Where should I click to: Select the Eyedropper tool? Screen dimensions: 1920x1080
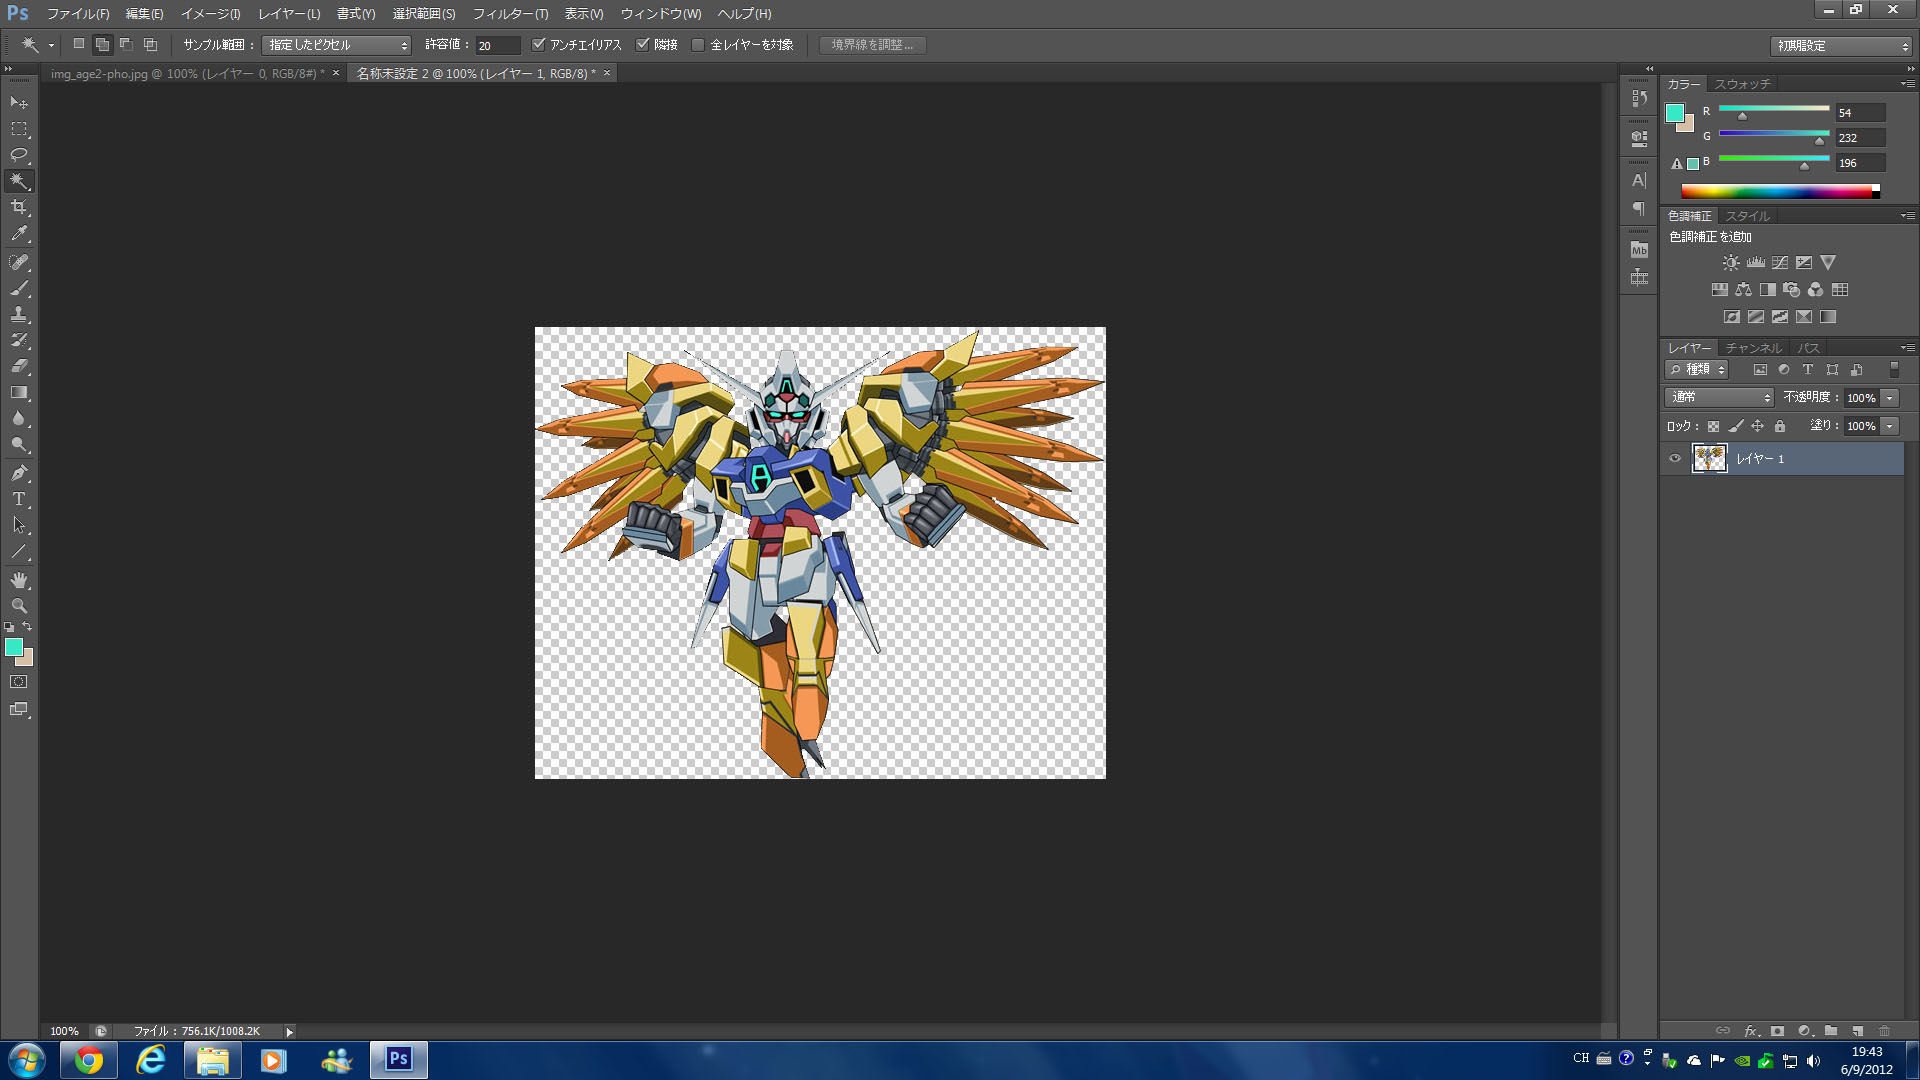click(x=19, y=234)
